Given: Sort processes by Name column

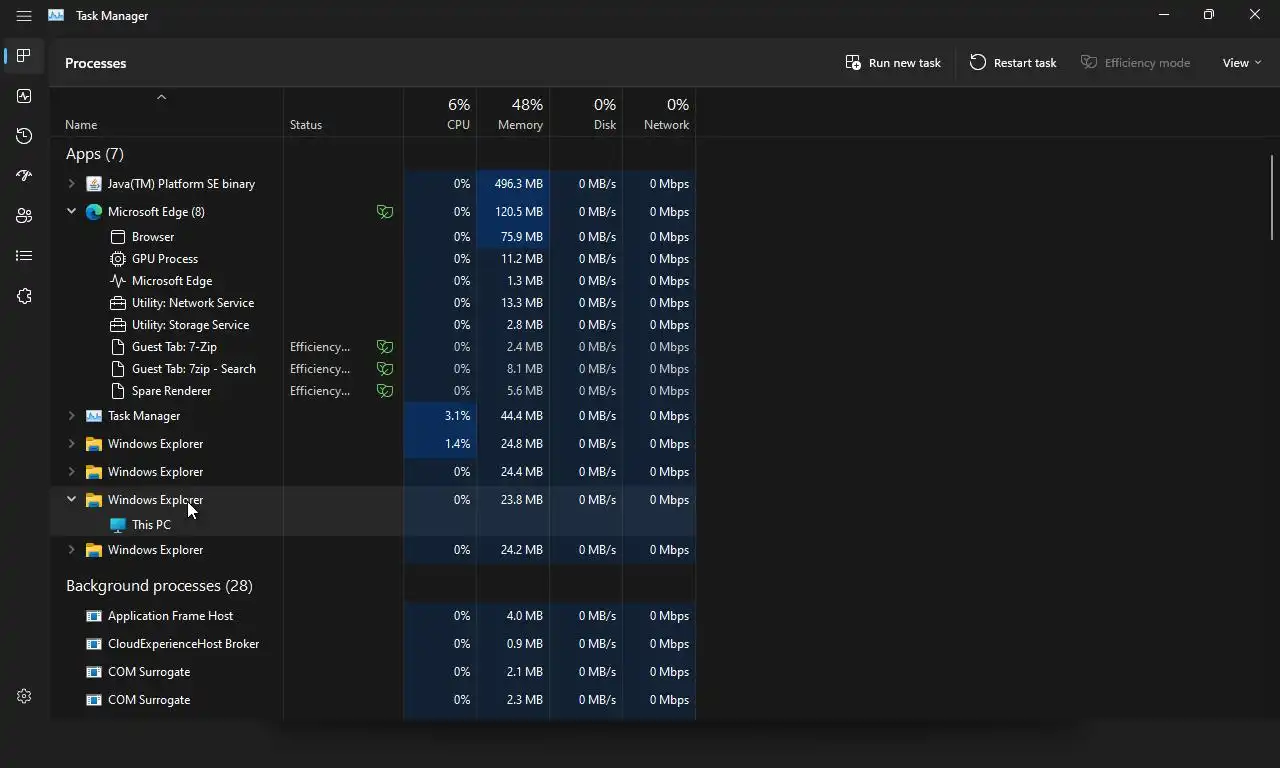Looking at the screenshot, I should coord(167,112).
